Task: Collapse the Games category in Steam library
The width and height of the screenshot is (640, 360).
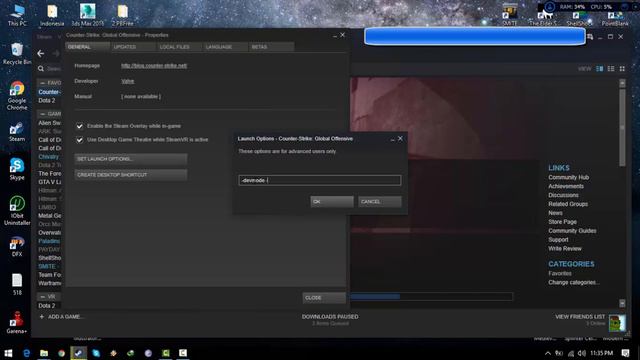Action: point(42,114)
